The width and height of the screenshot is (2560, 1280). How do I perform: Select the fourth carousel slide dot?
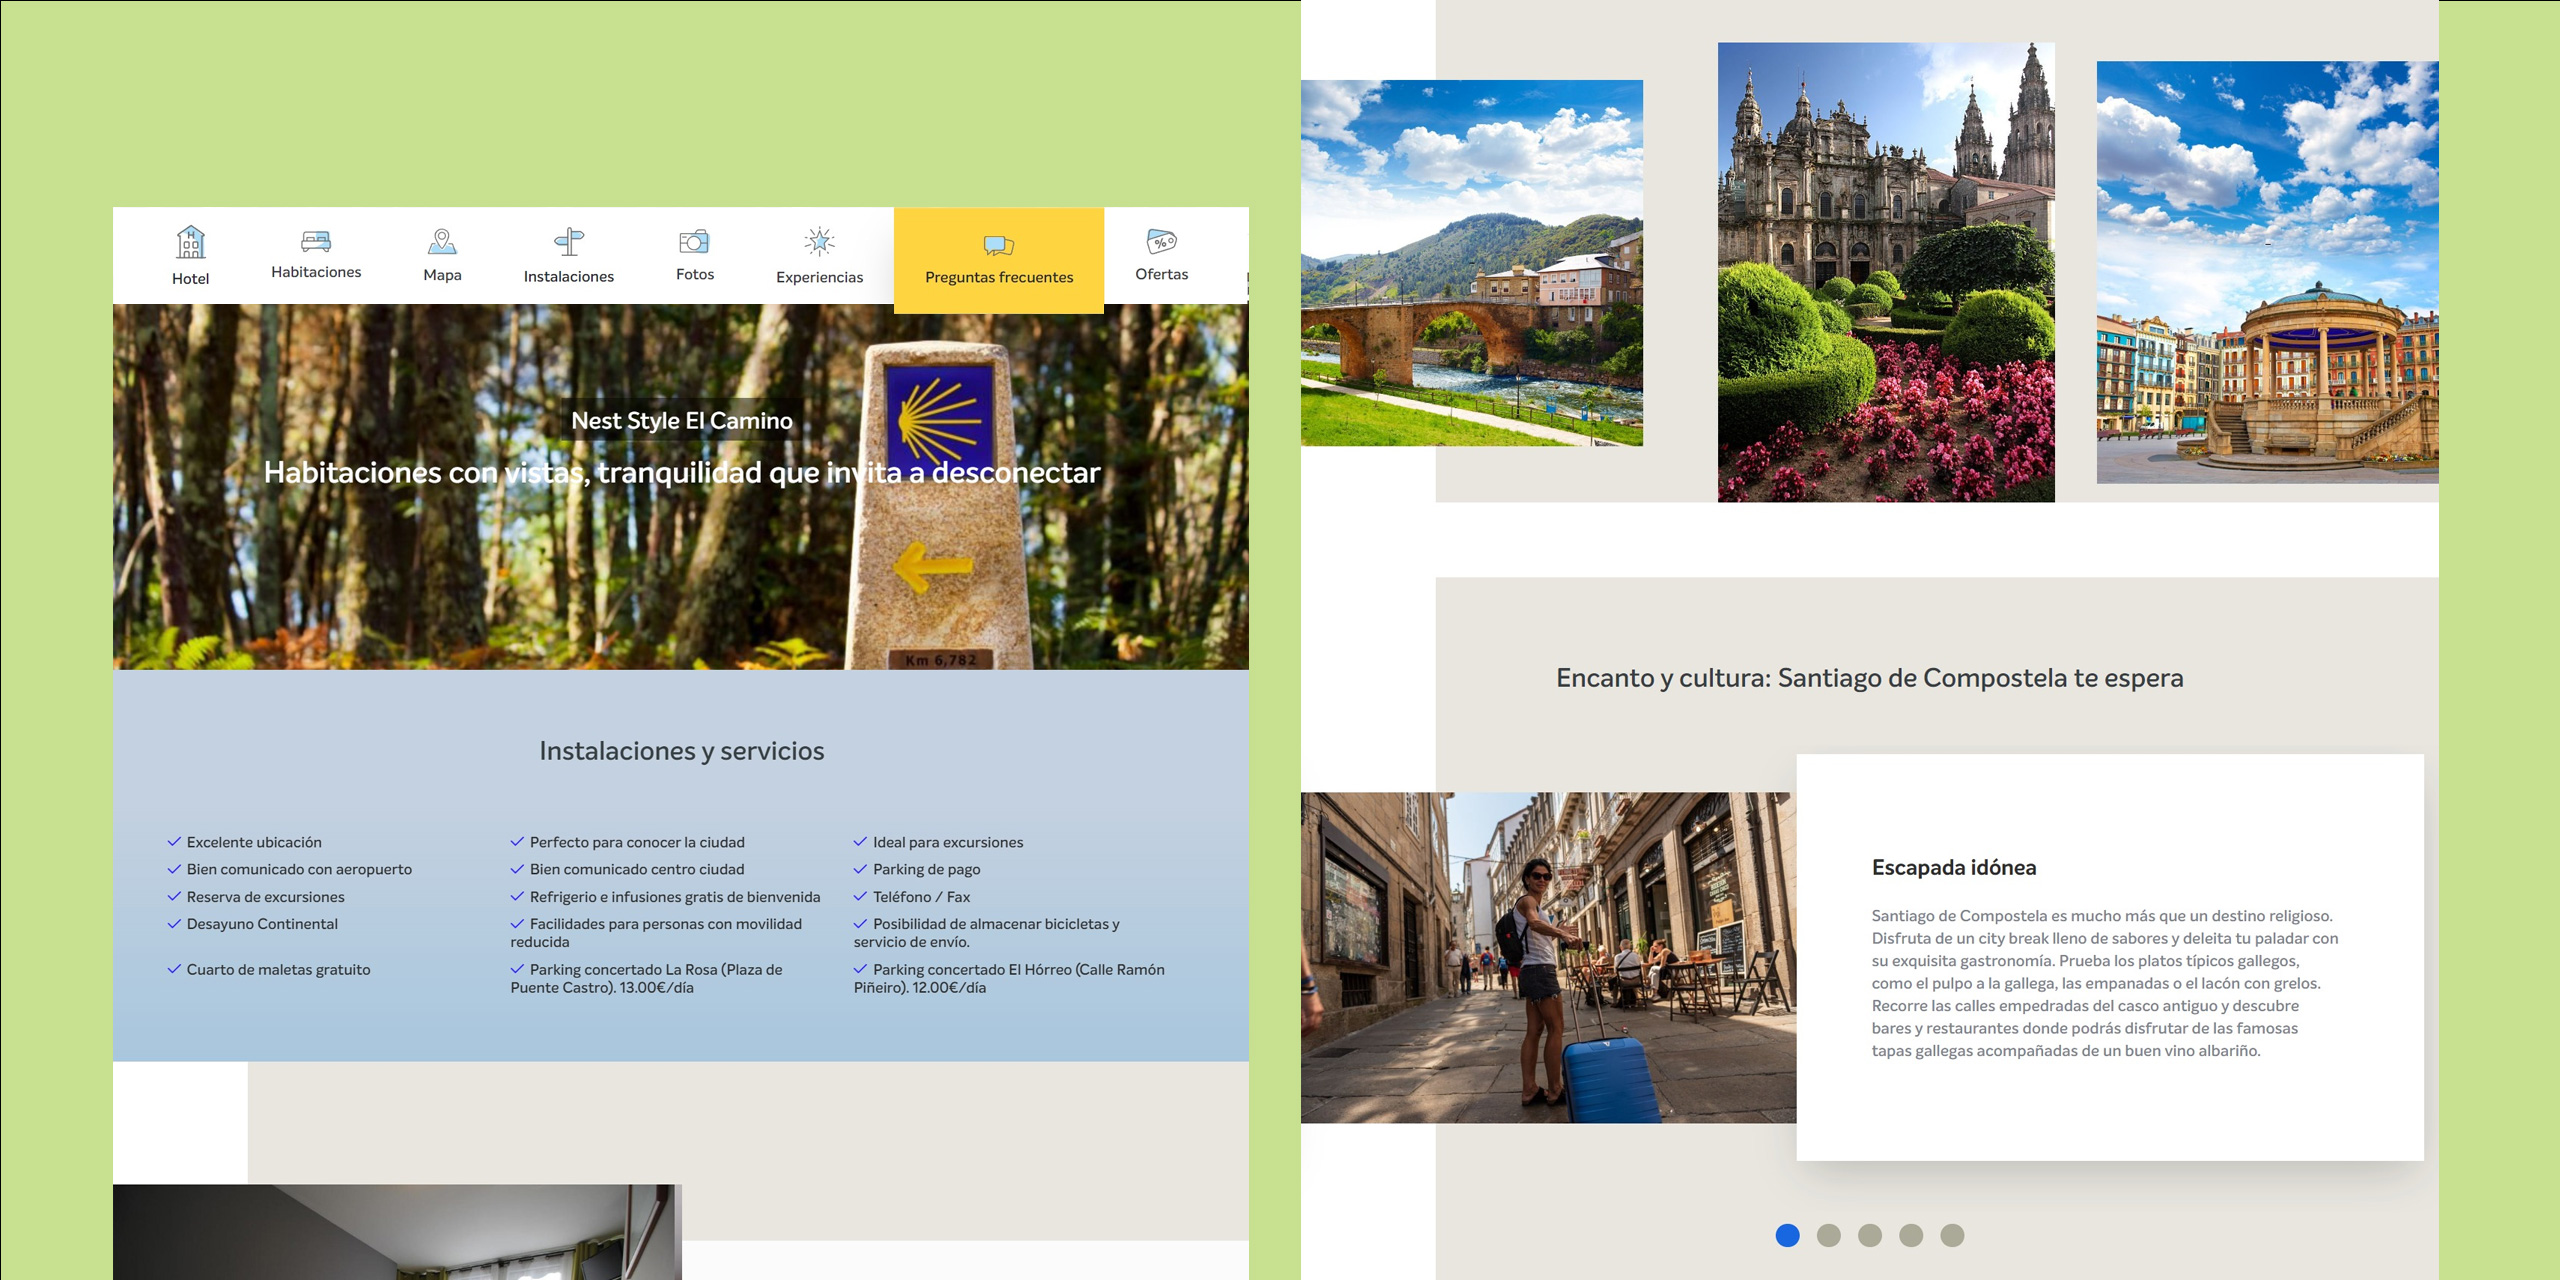[x=1911, y=1235]
